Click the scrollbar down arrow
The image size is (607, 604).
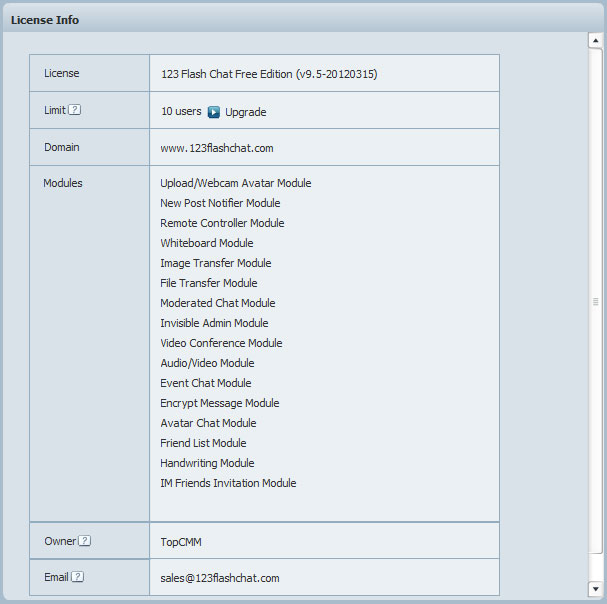(595, 589)
